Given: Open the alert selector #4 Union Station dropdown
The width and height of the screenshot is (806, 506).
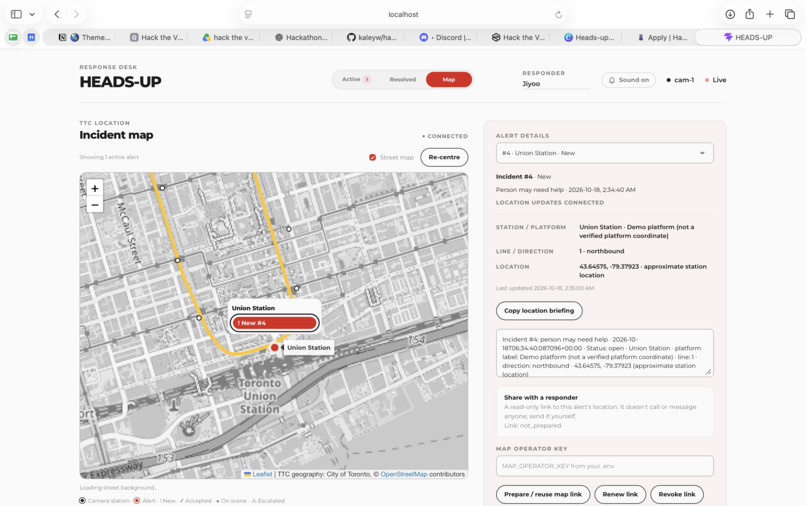Looking at the screenshot, I should [x=604, y=153].
